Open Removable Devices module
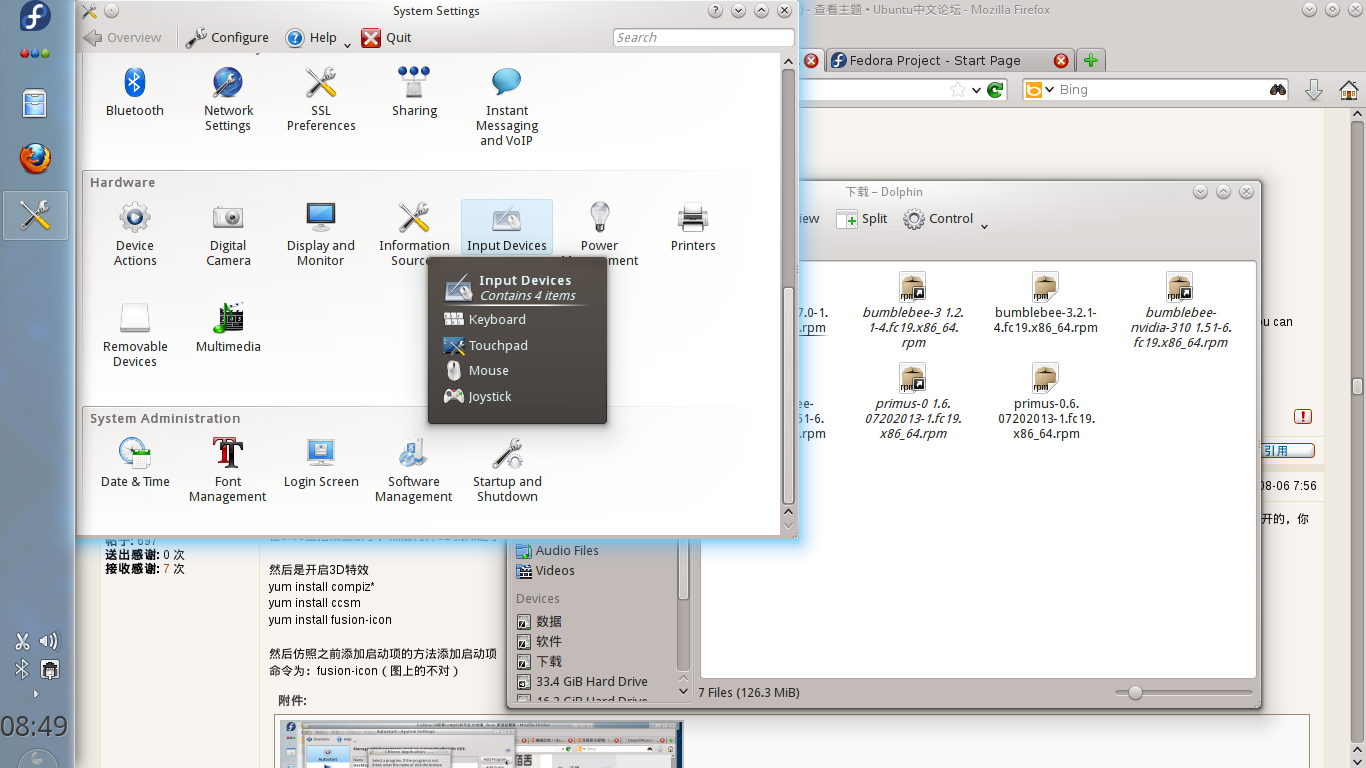 click(x=135, y=336)
